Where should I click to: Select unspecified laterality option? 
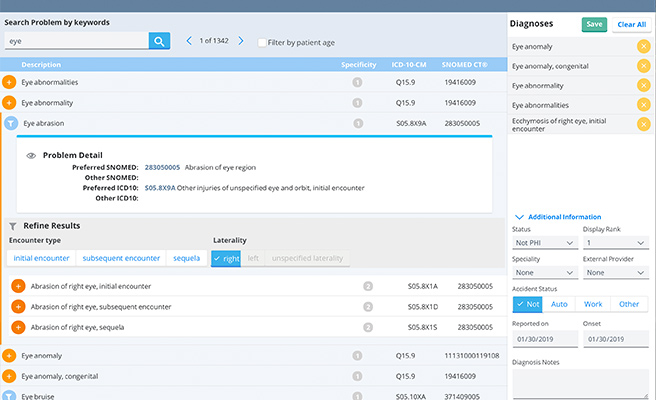308,258
